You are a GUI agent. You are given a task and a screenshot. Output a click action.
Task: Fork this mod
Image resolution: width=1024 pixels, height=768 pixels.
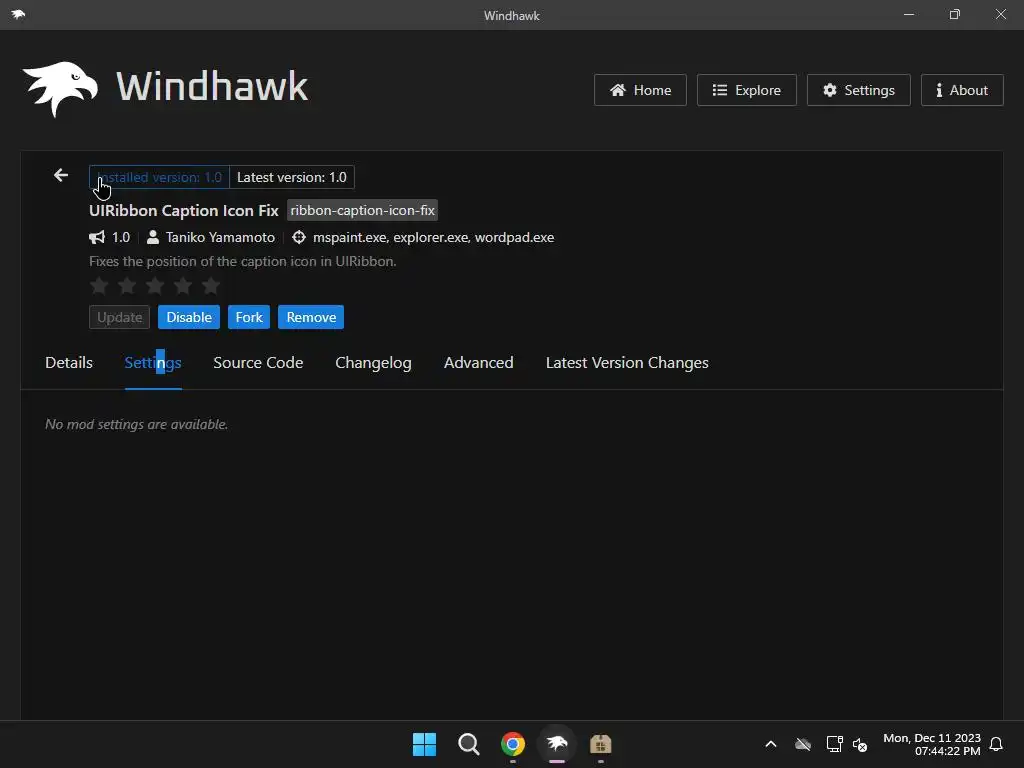point(249,317)
